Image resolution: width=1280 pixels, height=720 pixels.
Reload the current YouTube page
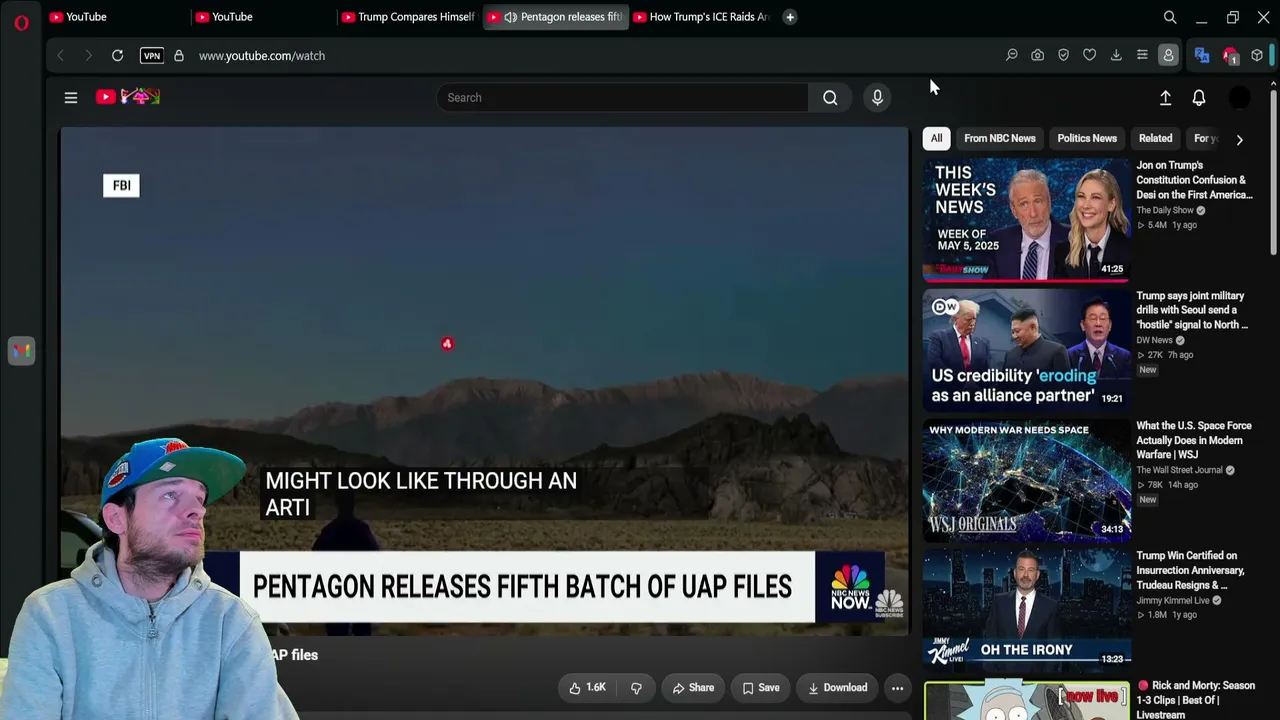pos(117,56)
